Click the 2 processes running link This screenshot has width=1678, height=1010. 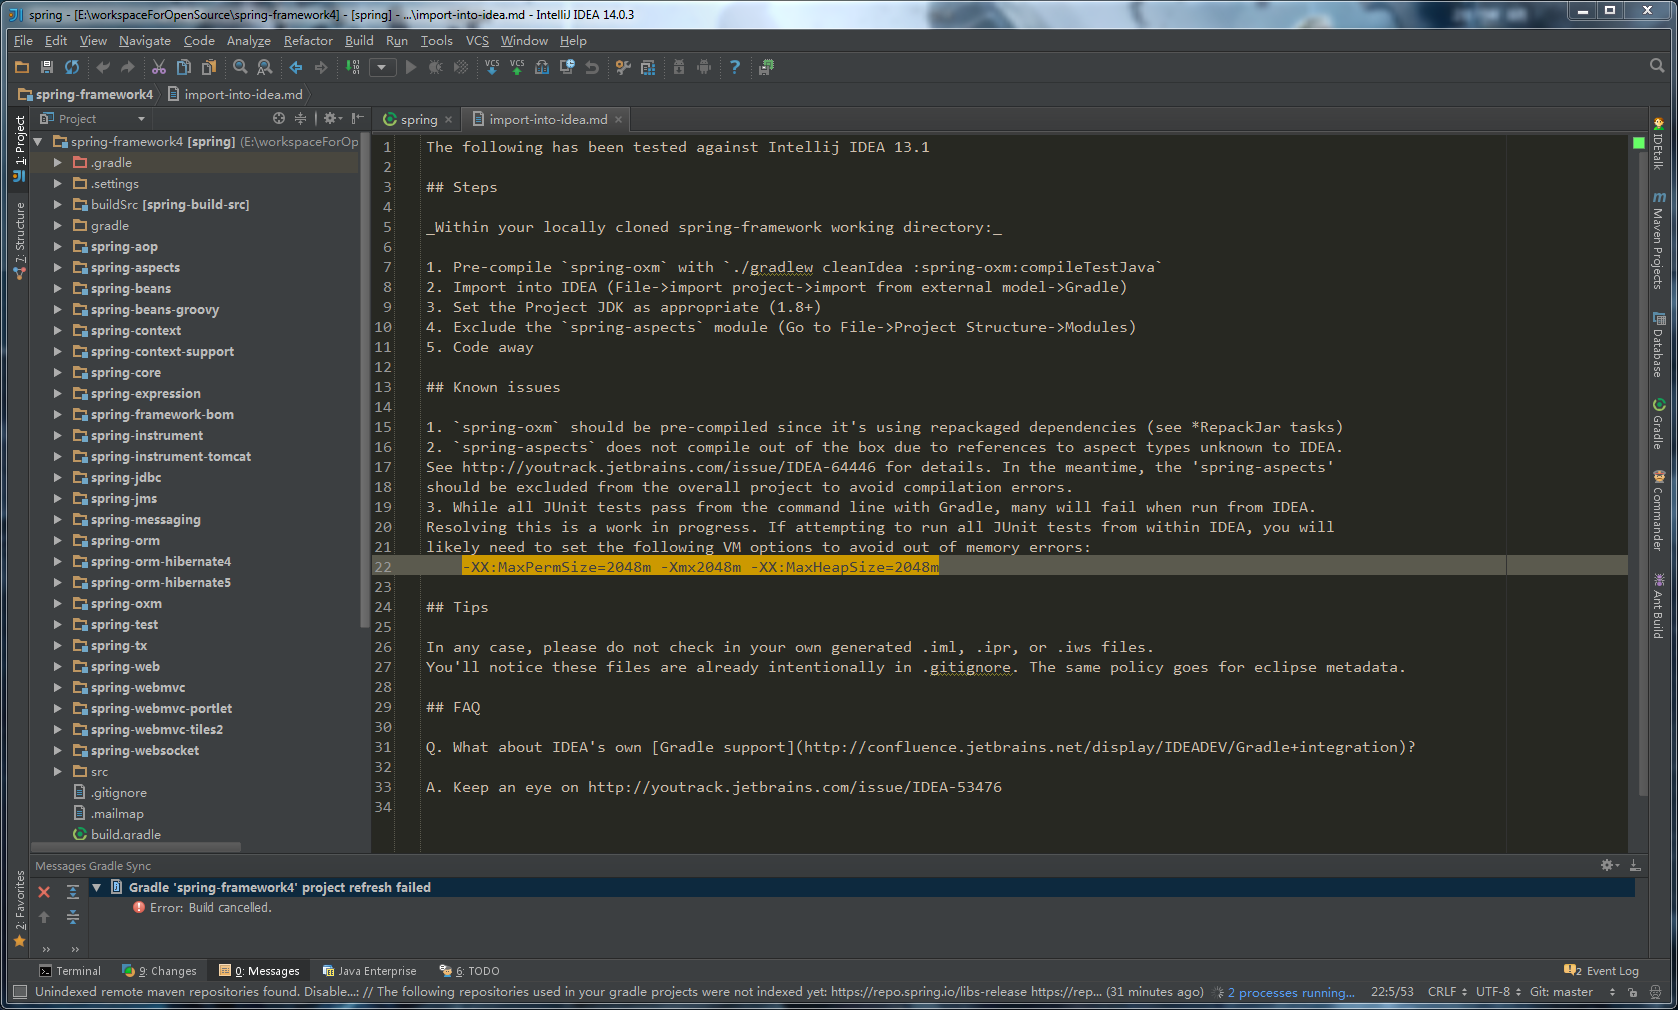(1291, 993)
